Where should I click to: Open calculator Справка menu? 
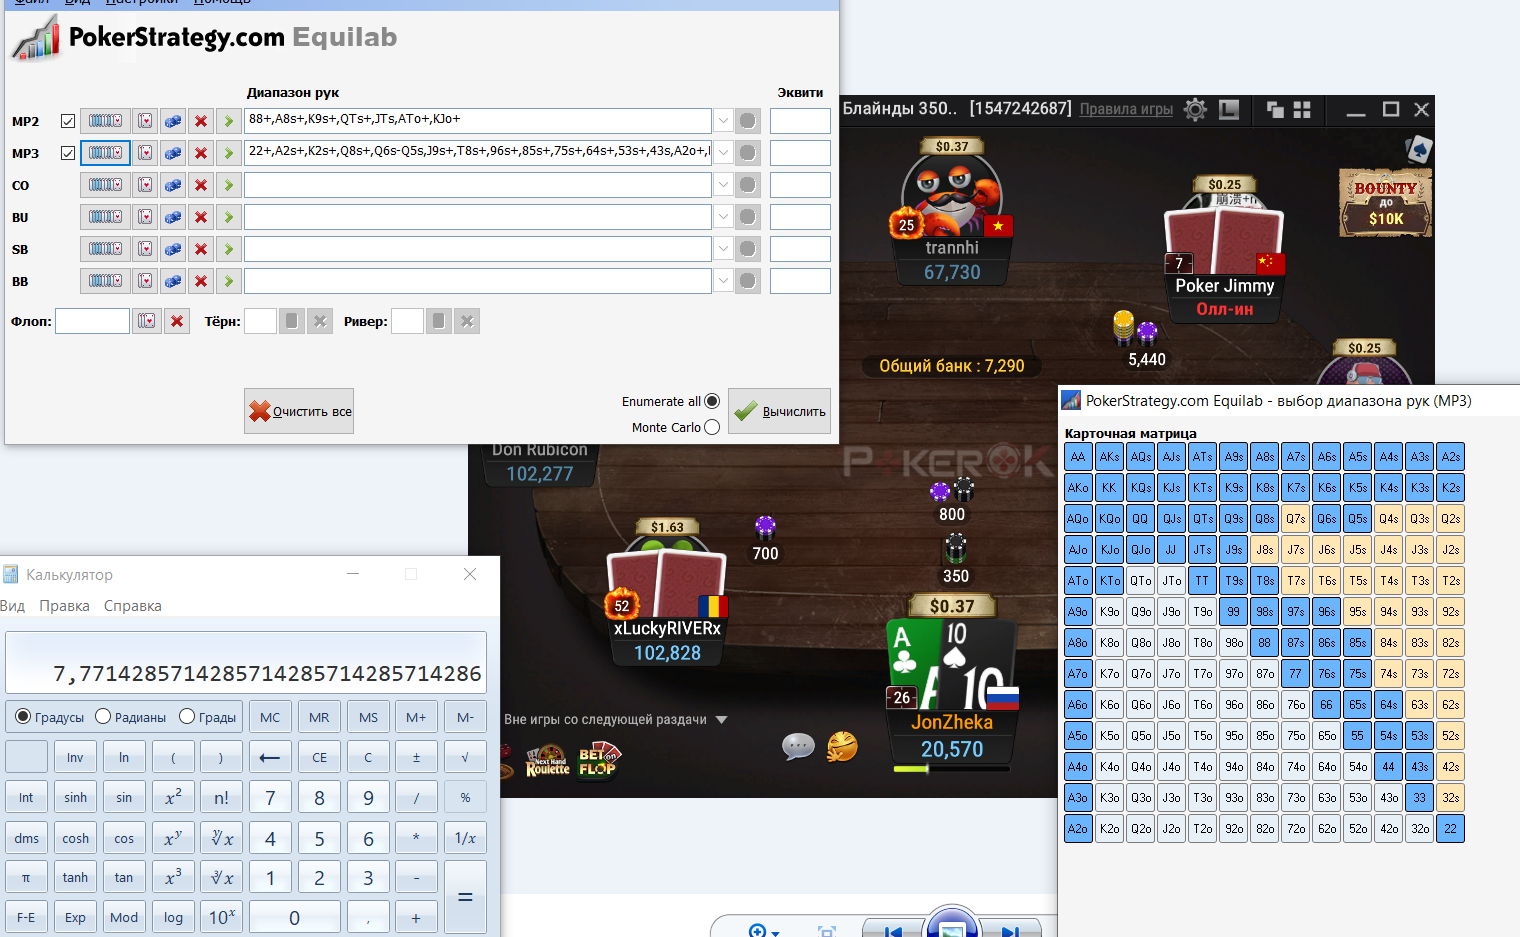[132, 606]
